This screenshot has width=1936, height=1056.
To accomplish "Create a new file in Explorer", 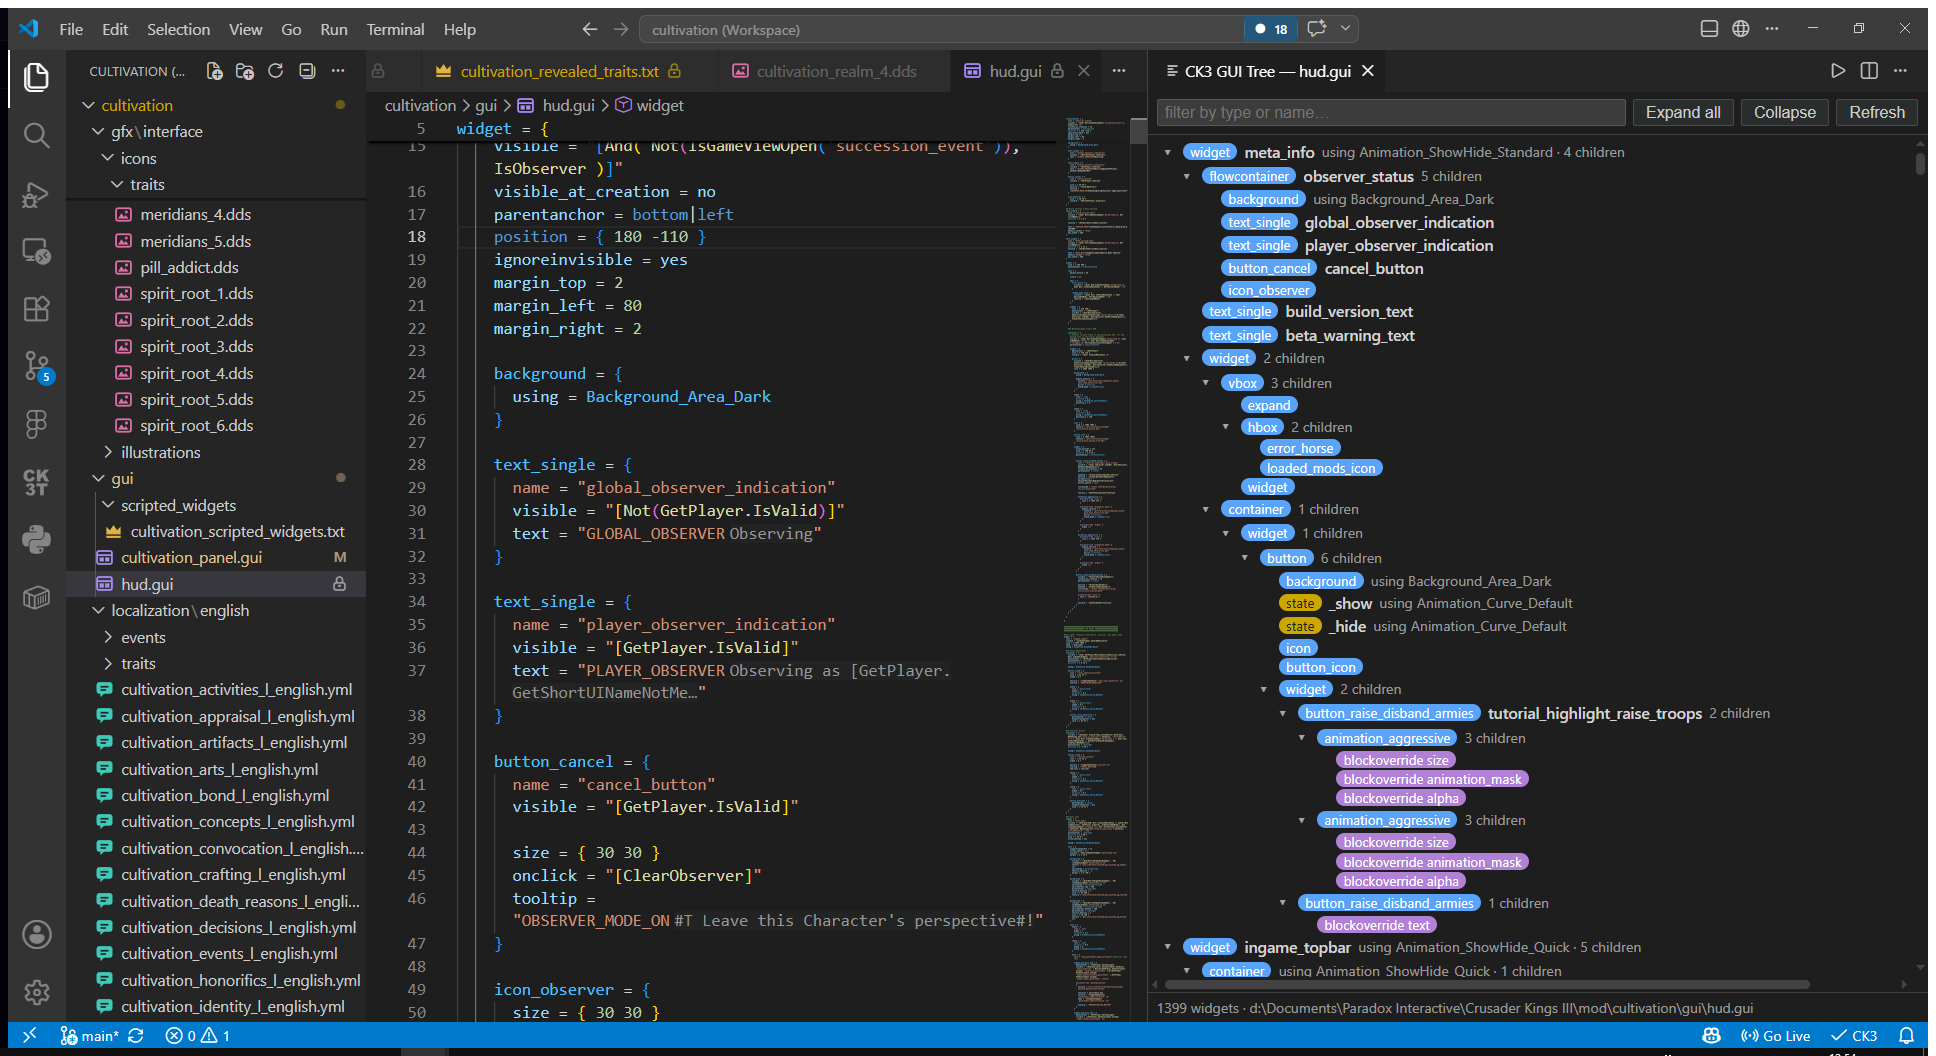I will pos(215,71).
